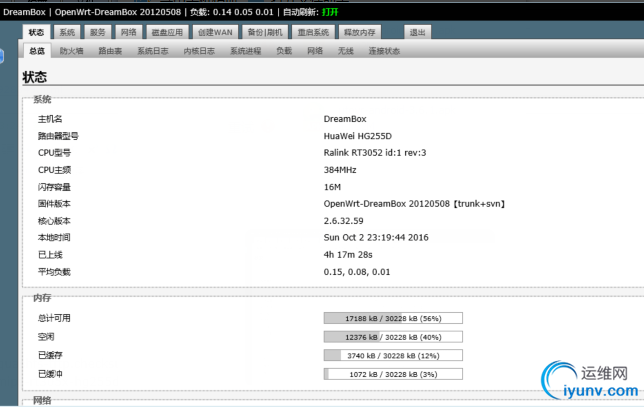The height and width of the screenshot is (407, 644).
Task: Click uptime 4h 17m 28s value
Action: [x=348, y=255]
